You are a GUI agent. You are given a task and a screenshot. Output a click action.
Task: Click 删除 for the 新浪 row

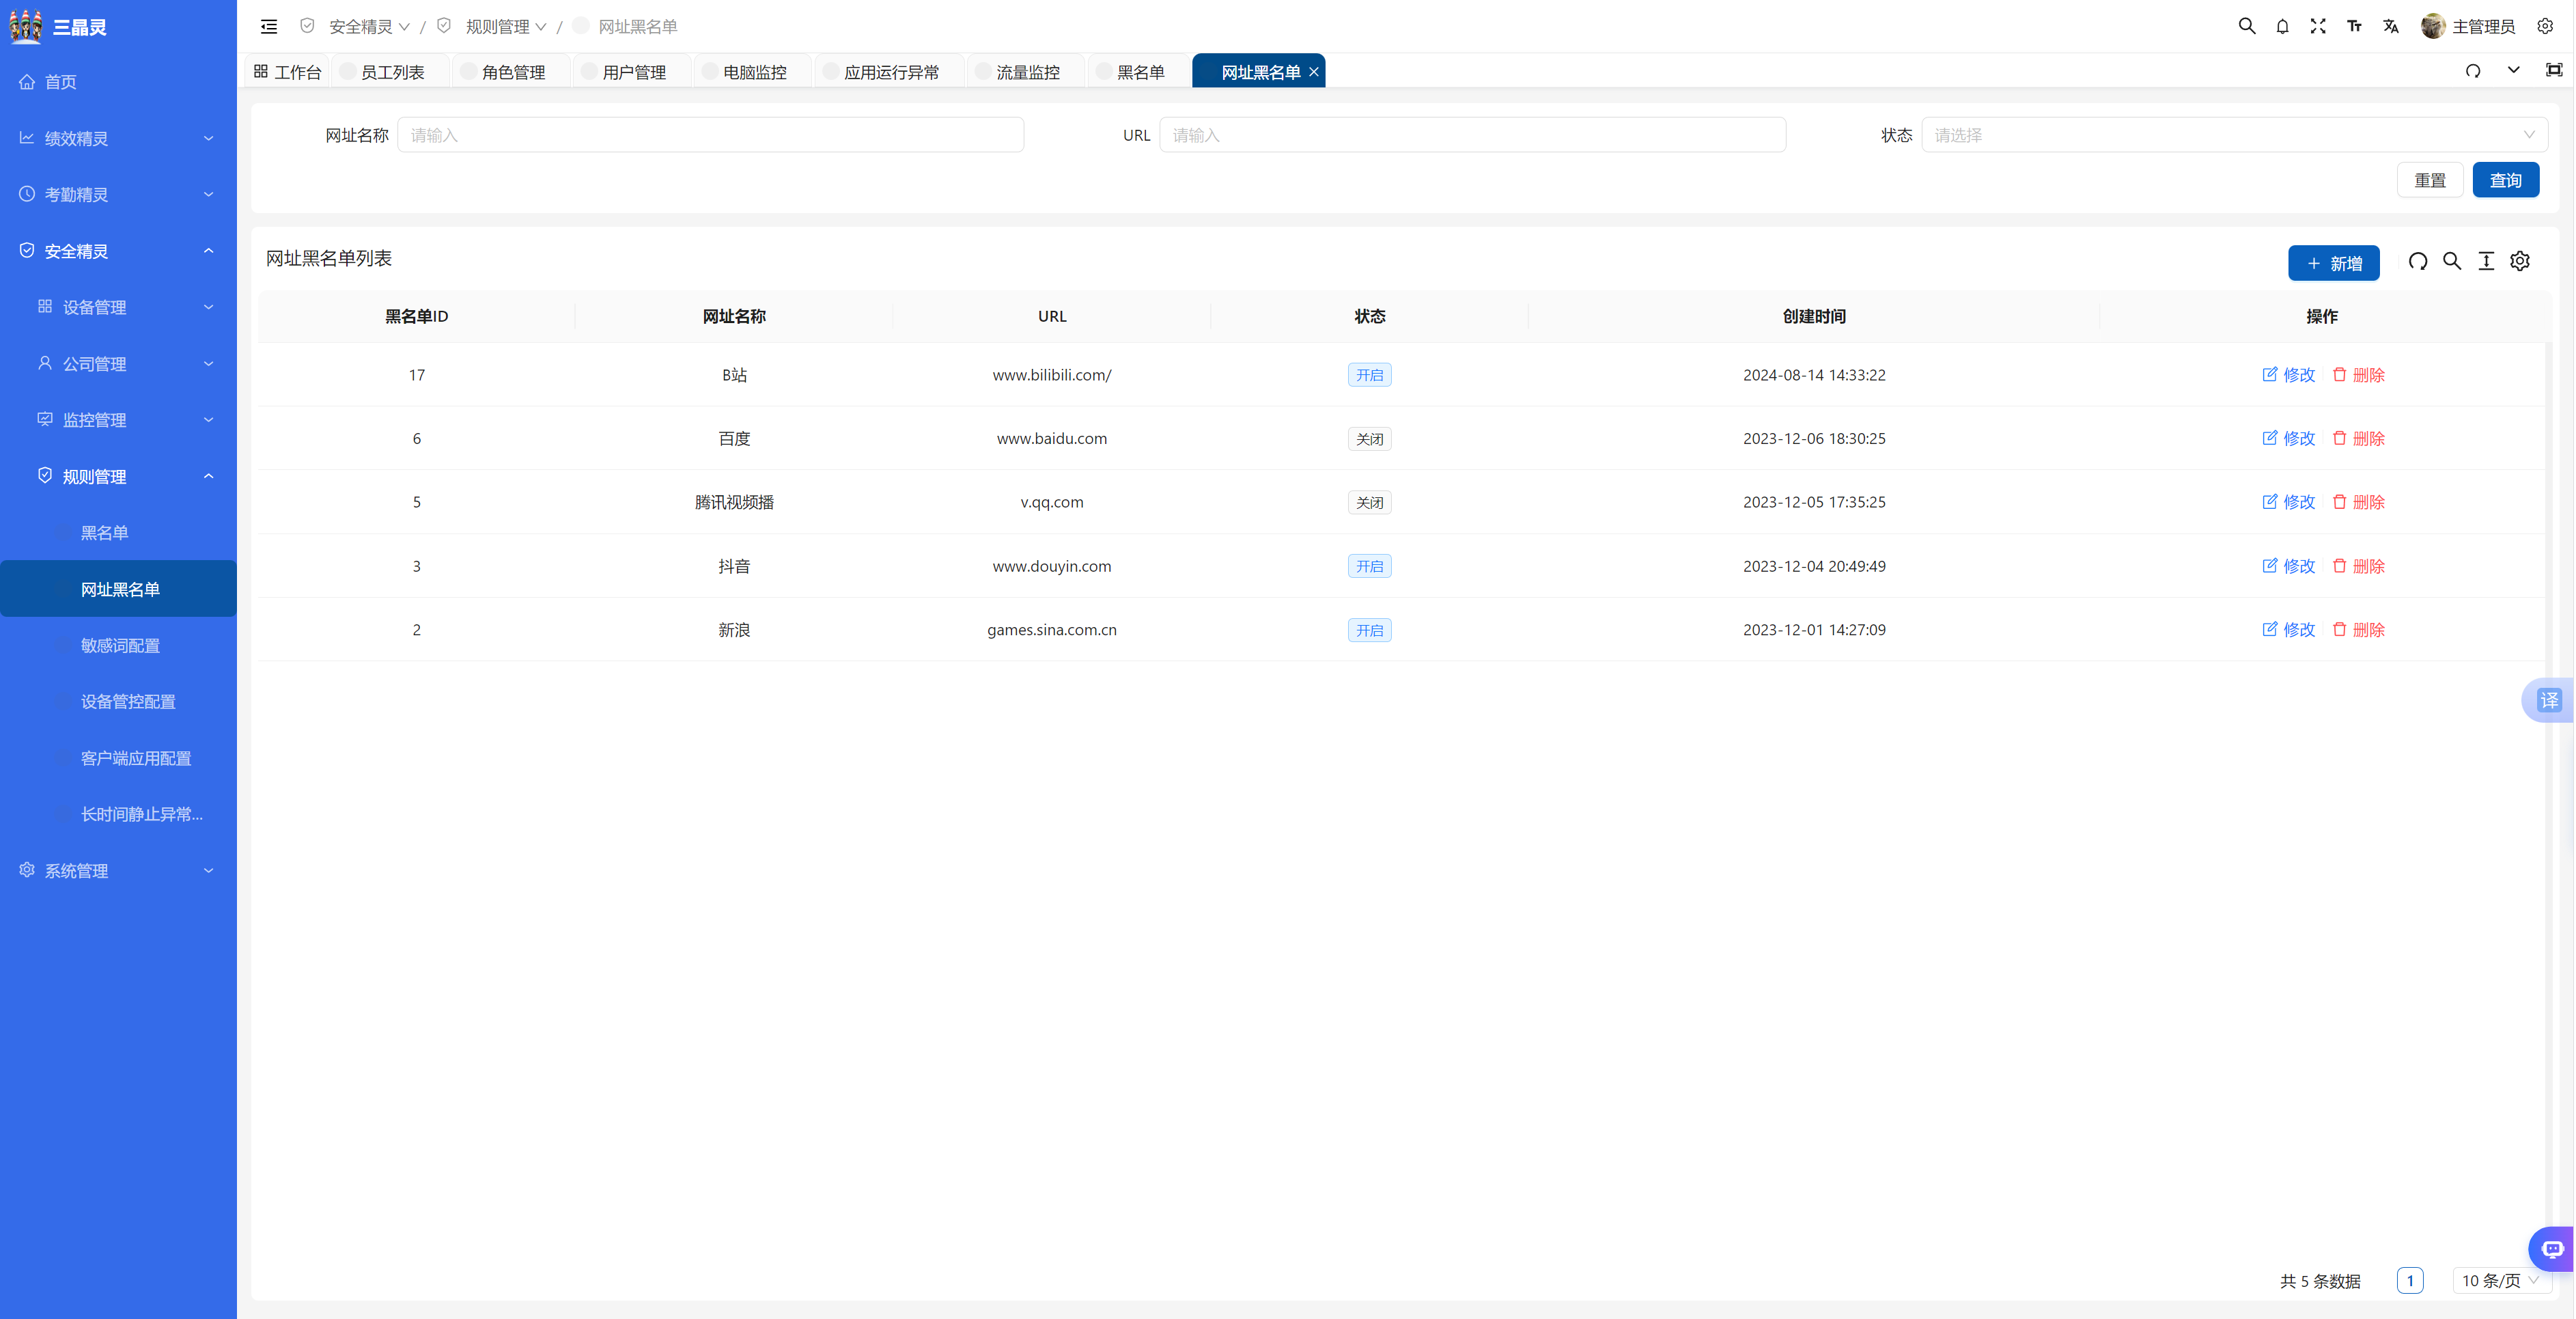click(x=2359, y=630)
